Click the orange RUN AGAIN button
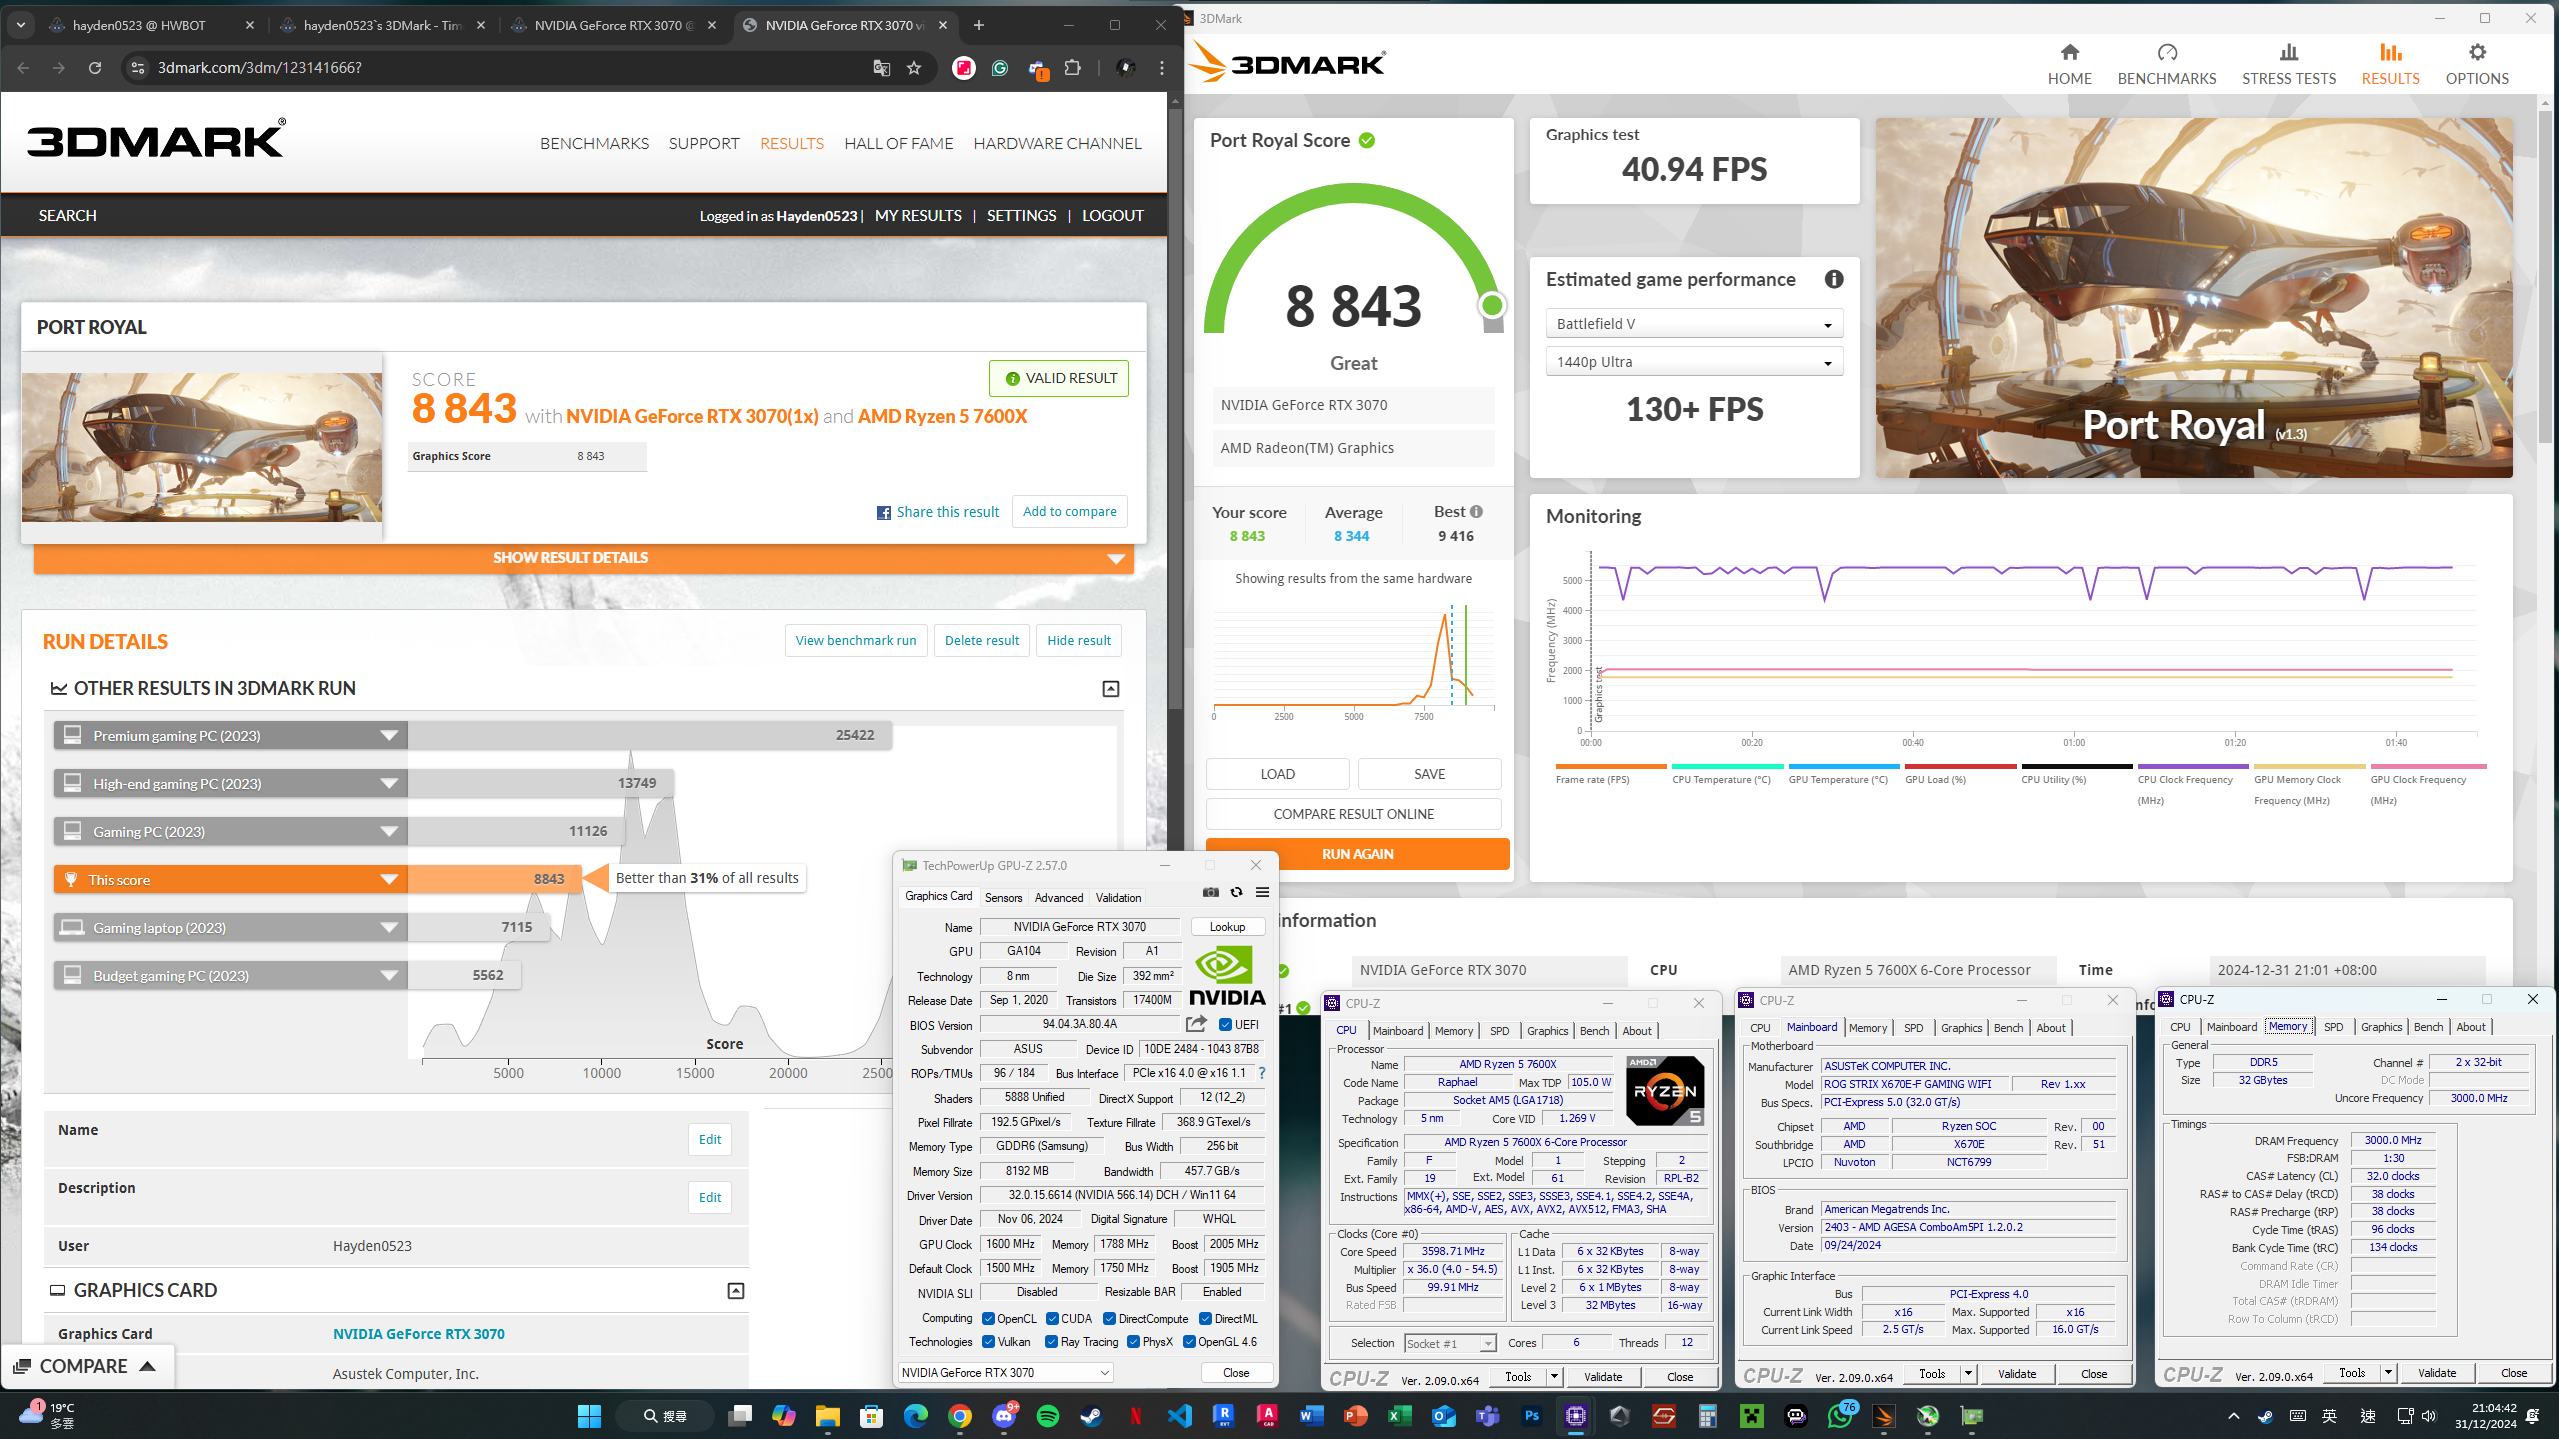 [x=1357, y=854]
